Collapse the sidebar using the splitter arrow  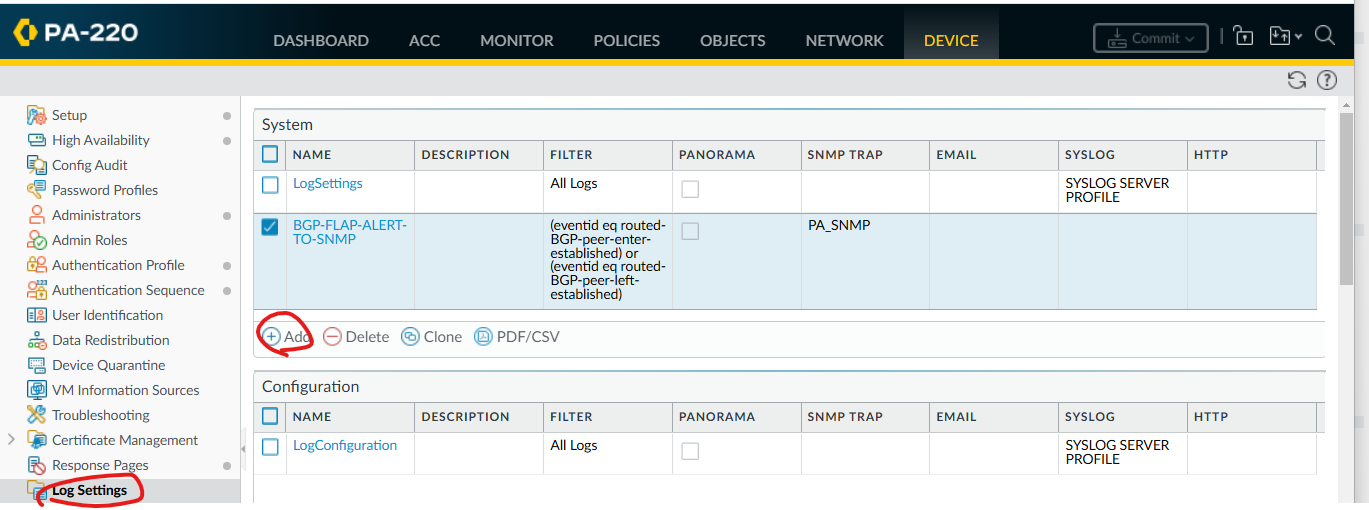tap(245, 448)
